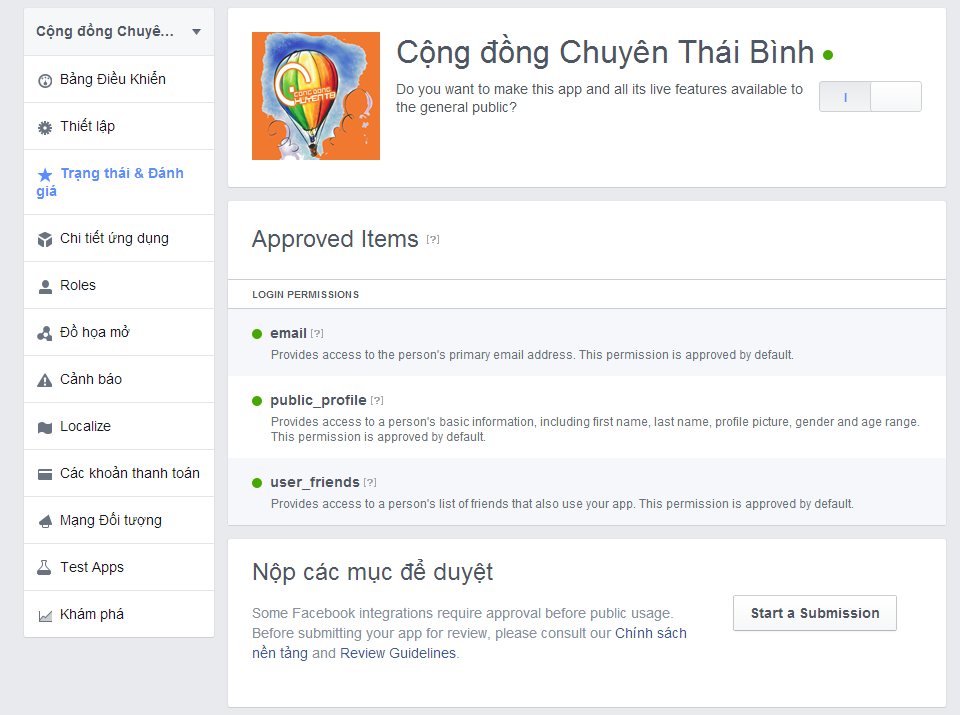960x715 pixels.
Task: Follow the Review Guidelines link
Action: 397,653
